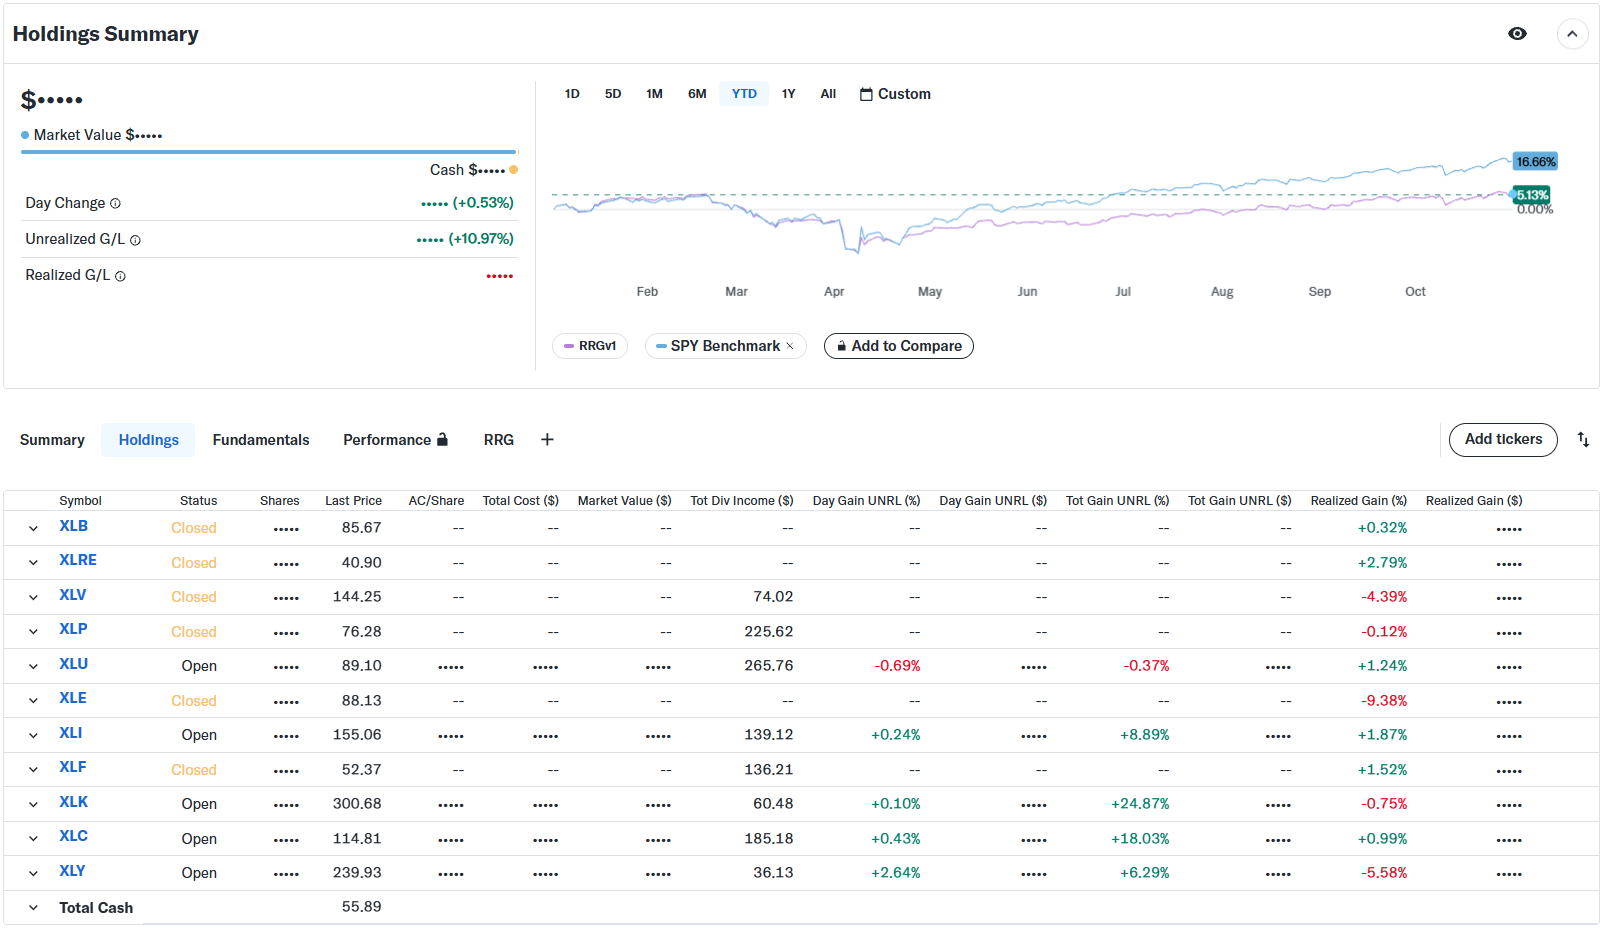
Task: Toggle the RRGv1 series in chart legend
Action: (589, 346)
